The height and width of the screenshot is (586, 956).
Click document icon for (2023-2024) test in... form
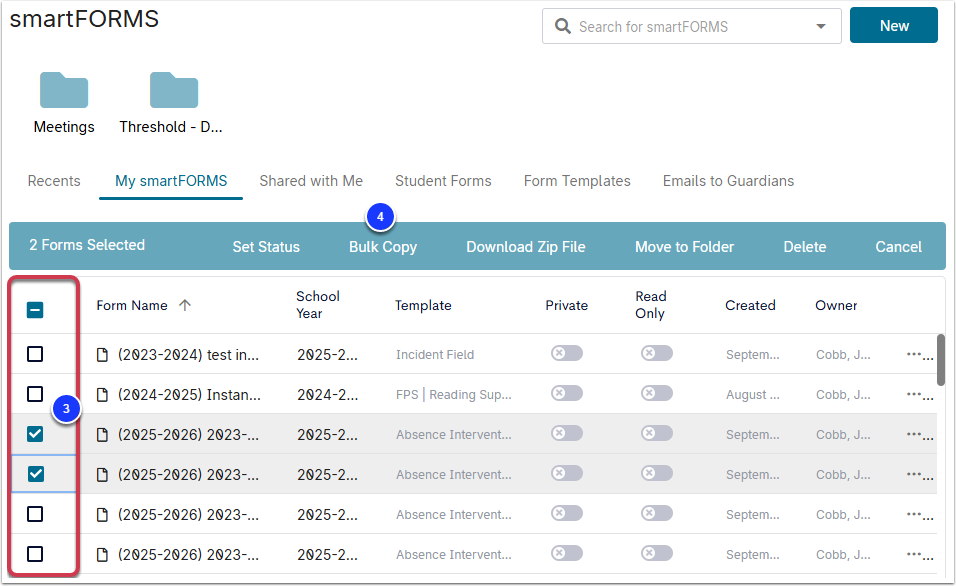click(102, 355)
